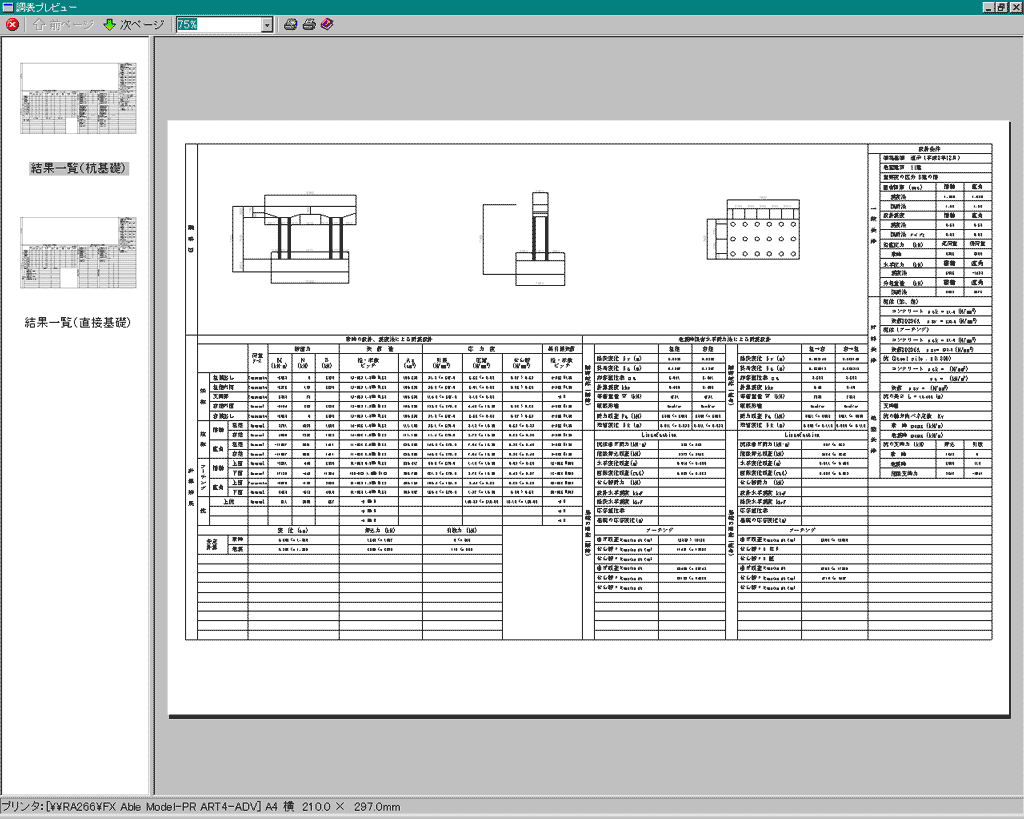Open printer setup, first printer icon after zoom
This screenshot has width=1024, height=819.
click(290, 25)
